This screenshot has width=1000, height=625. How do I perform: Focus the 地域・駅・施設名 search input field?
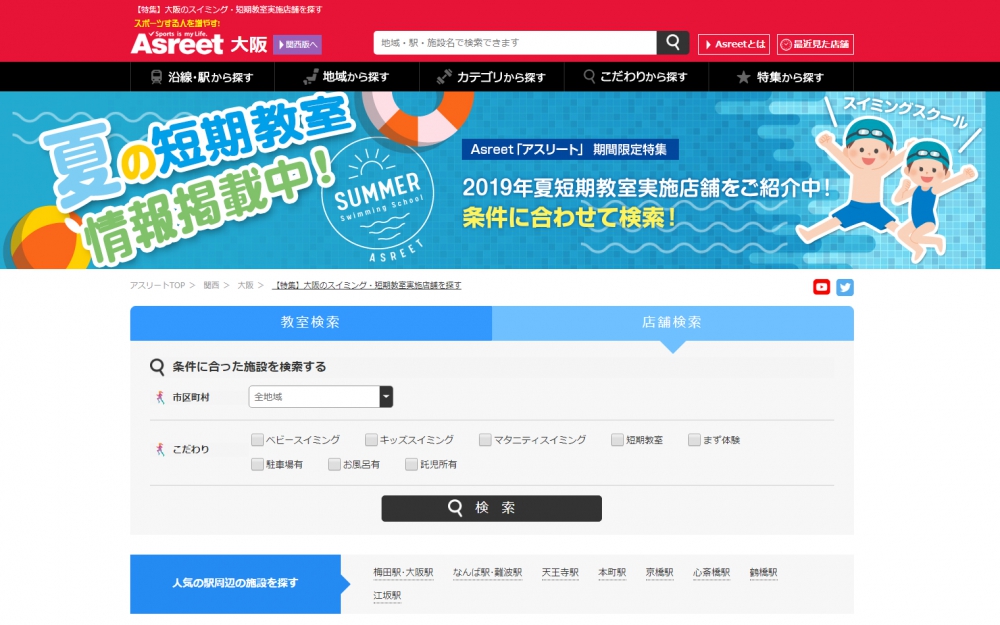(515, 43)
